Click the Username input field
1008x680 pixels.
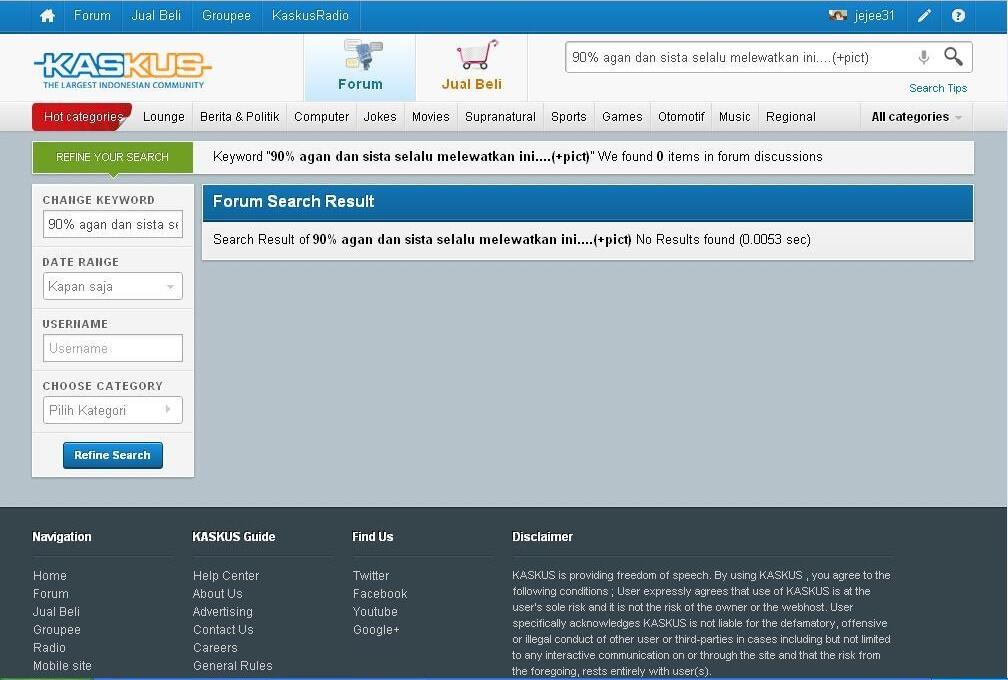[x=112, y=348]
